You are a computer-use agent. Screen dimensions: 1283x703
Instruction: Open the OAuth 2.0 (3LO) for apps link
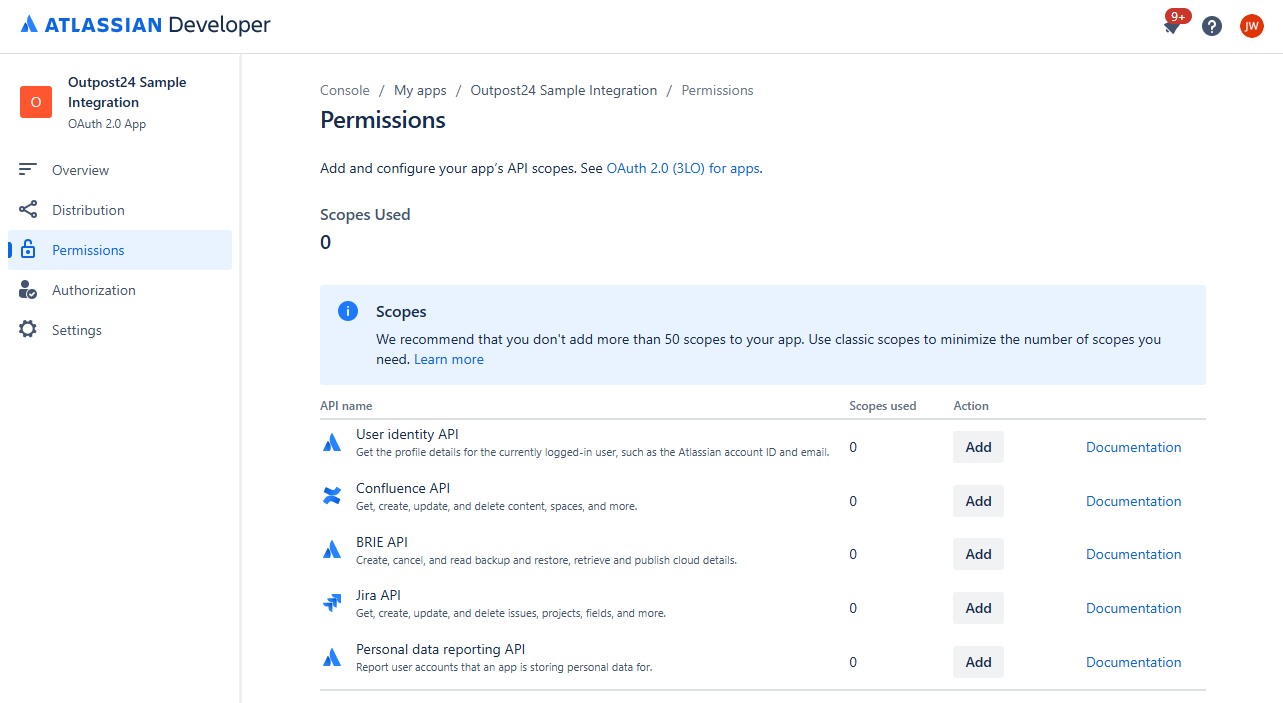tap(682, 168)
